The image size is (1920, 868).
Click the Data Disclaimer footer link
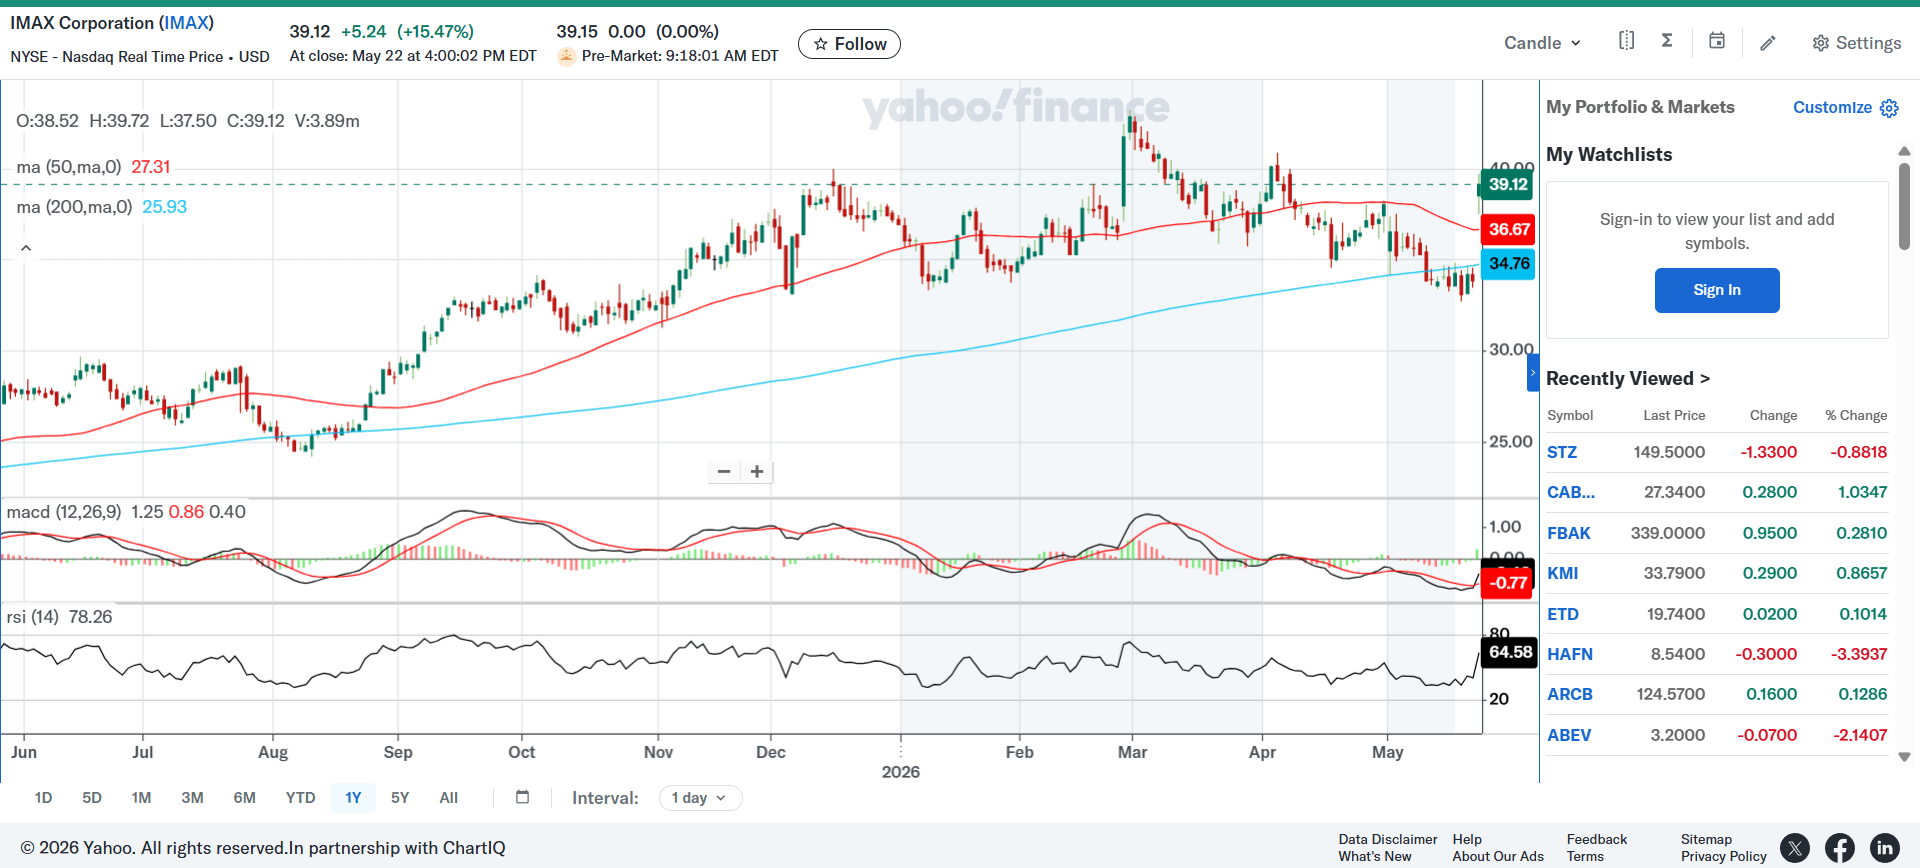tap(1388, 839)
